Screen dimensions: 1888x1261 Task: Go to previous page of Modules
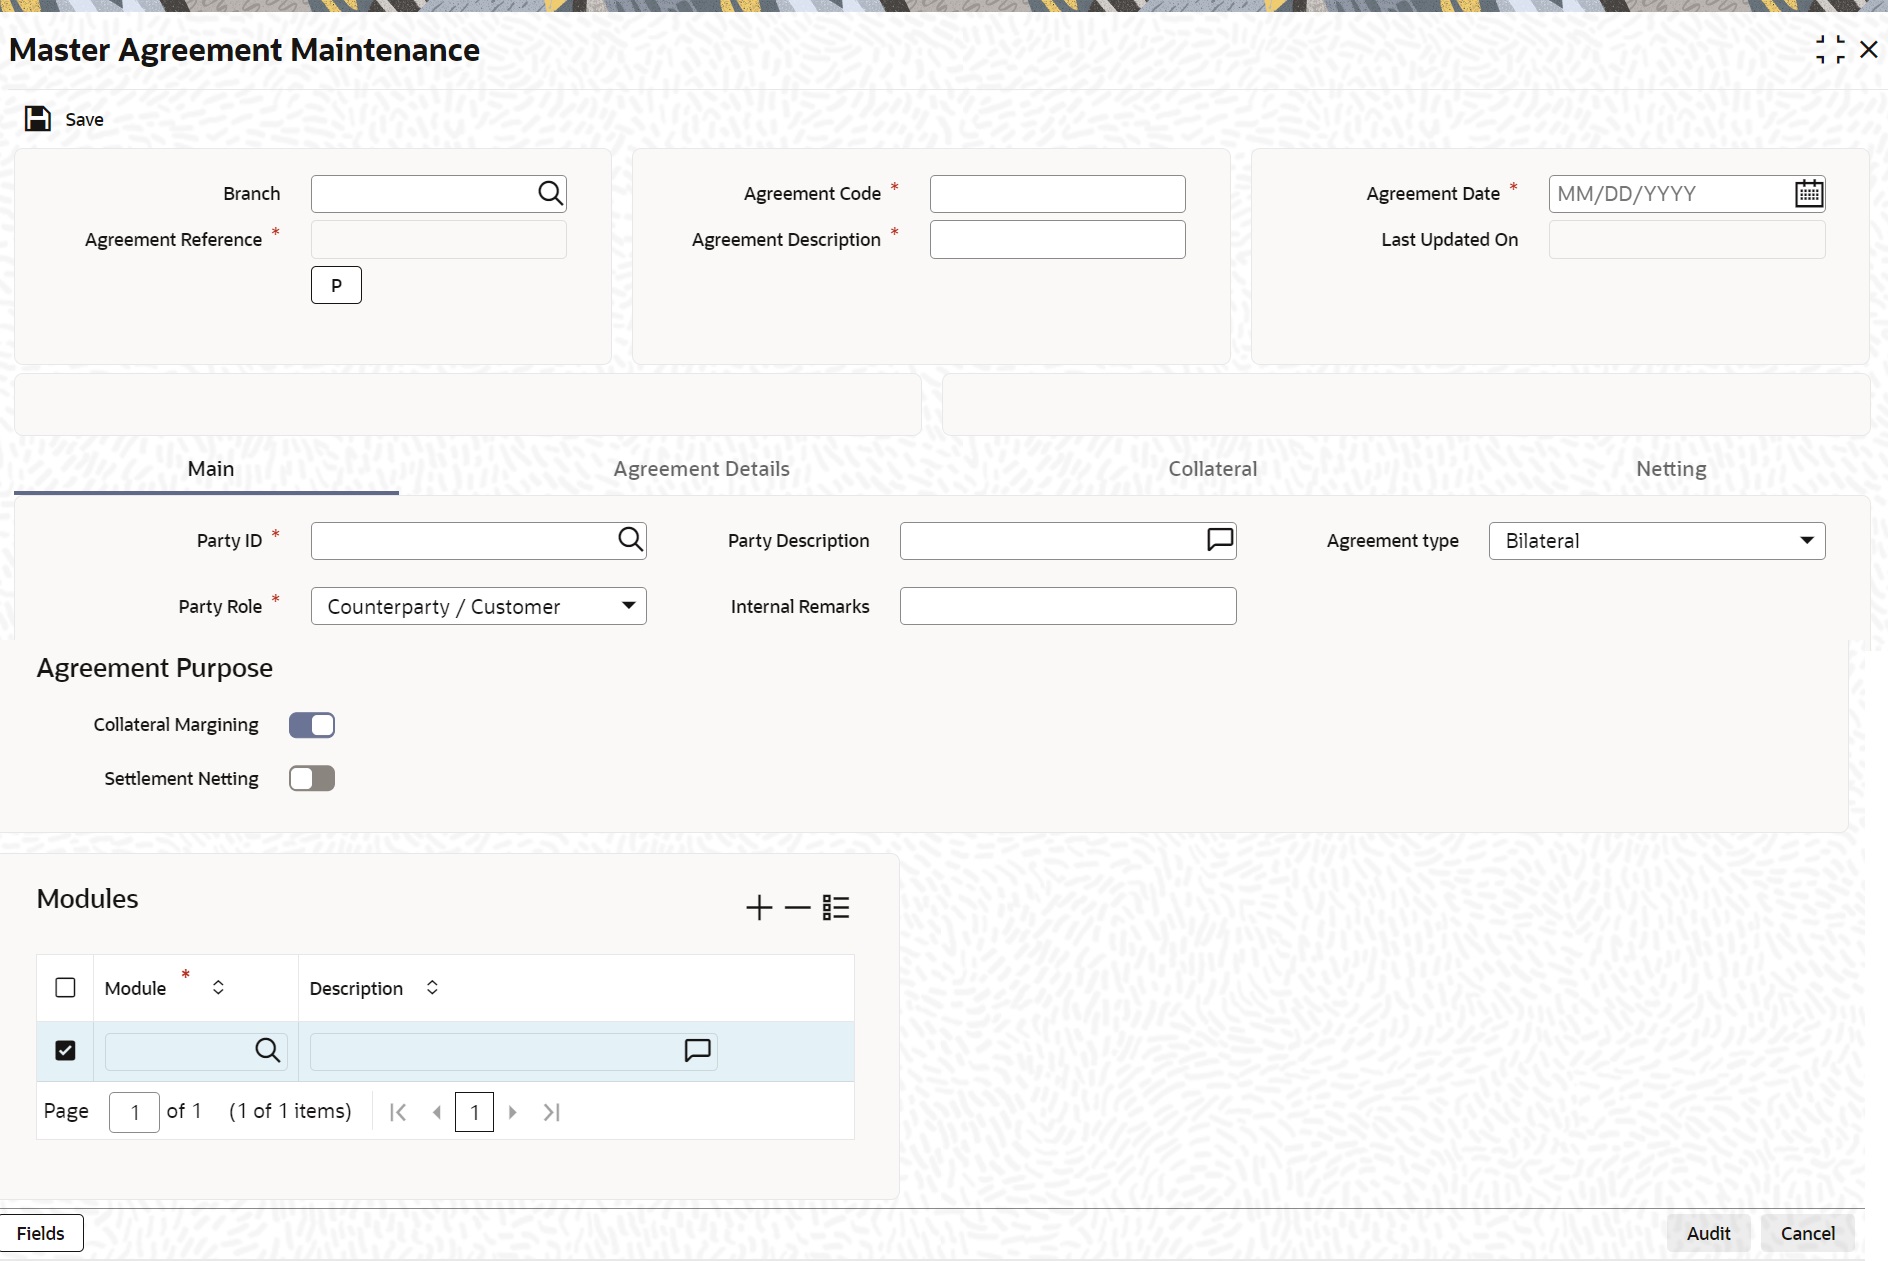pyautogui.click(x=436, y=1112)
